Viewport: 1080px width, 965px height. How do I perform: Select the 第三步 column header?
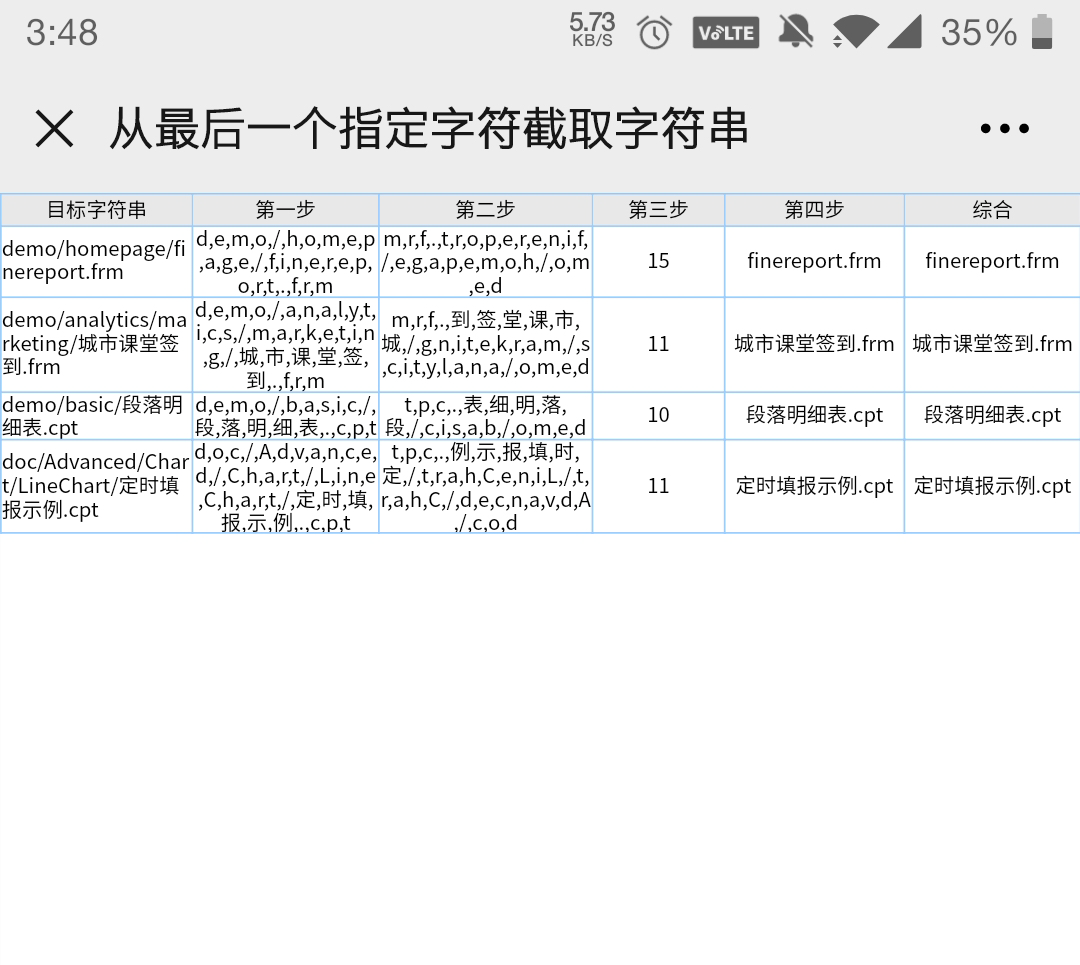(658, 210)
